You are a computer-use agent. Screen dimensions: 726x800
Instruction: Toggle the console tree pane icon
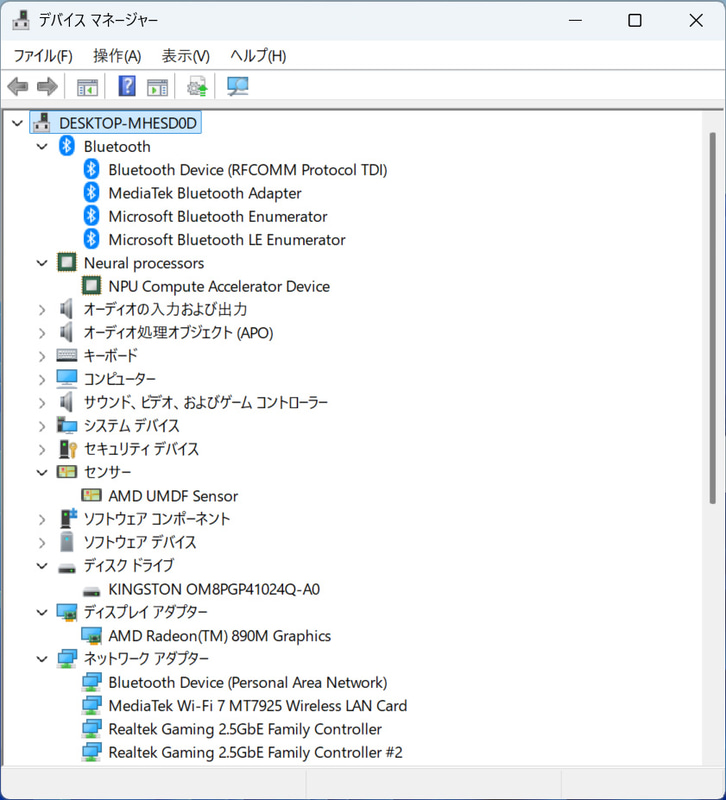tap(87, 87)
